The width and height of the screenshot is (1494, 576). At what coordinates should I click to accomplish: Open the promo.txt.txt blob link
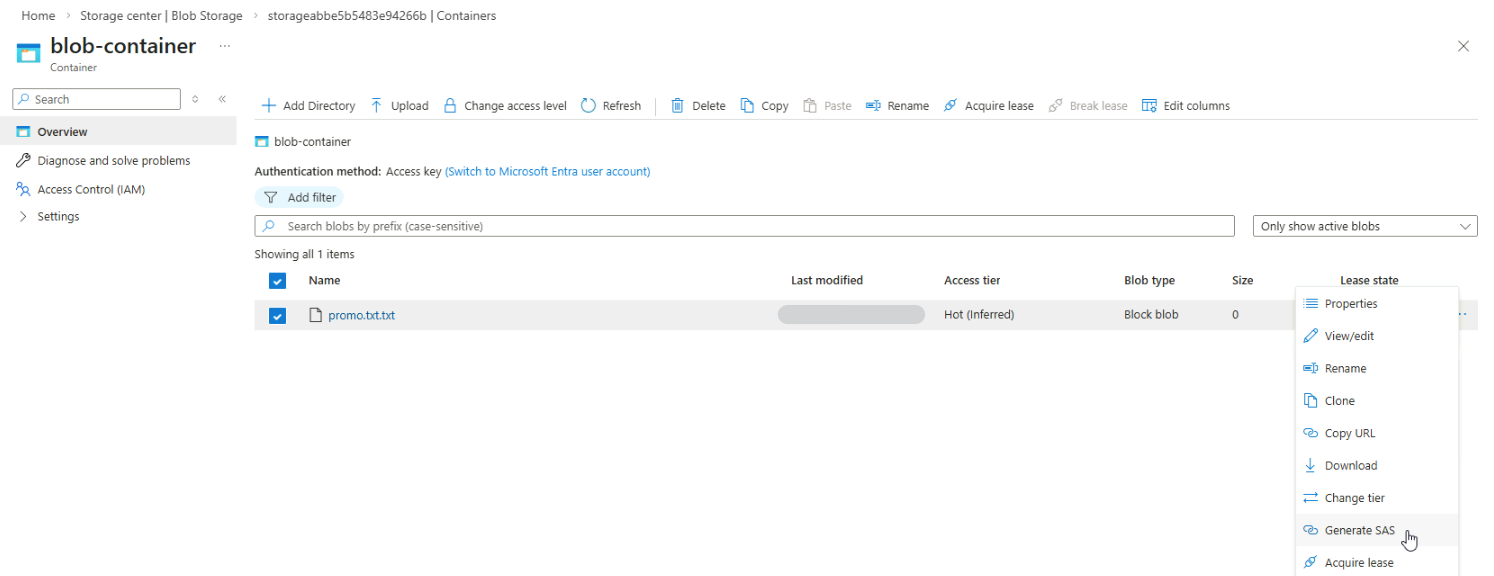361,316
